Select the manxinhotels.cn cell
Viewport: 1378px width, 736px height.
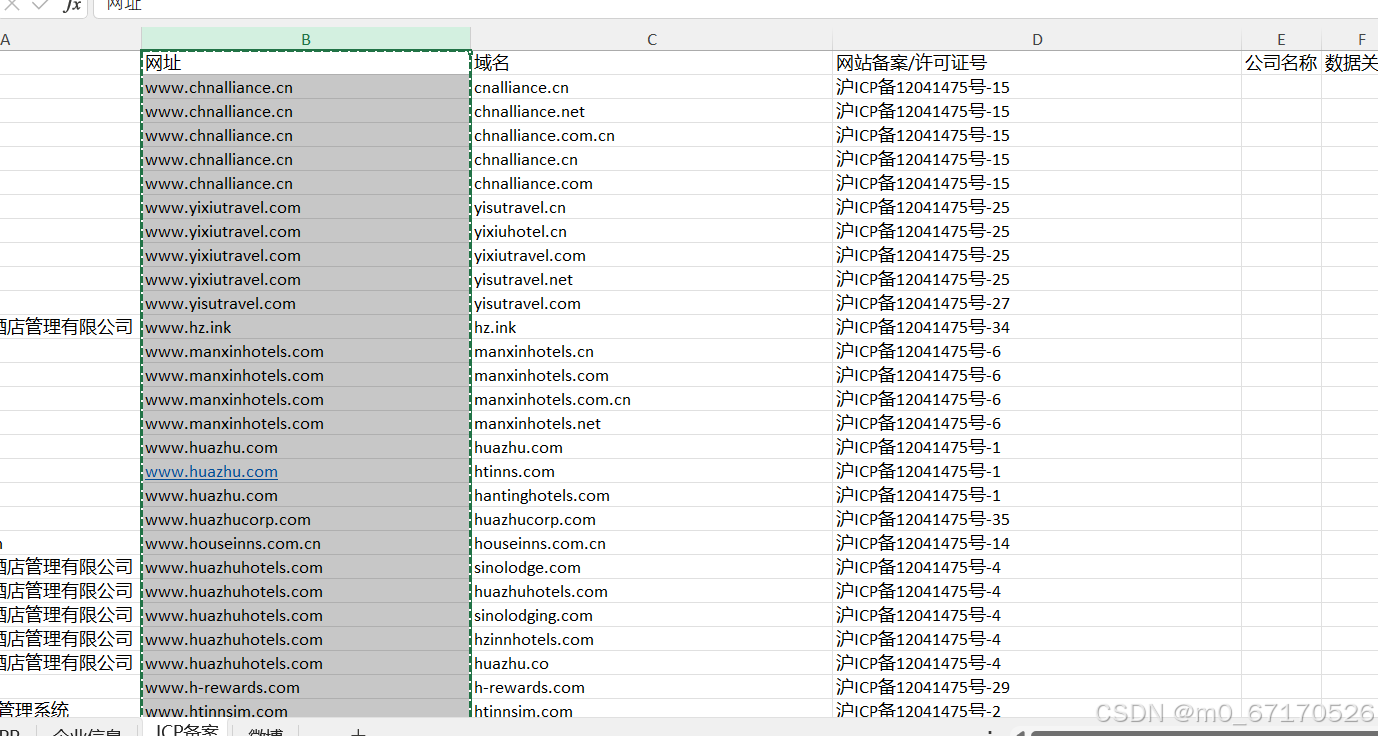click(652, 351)
